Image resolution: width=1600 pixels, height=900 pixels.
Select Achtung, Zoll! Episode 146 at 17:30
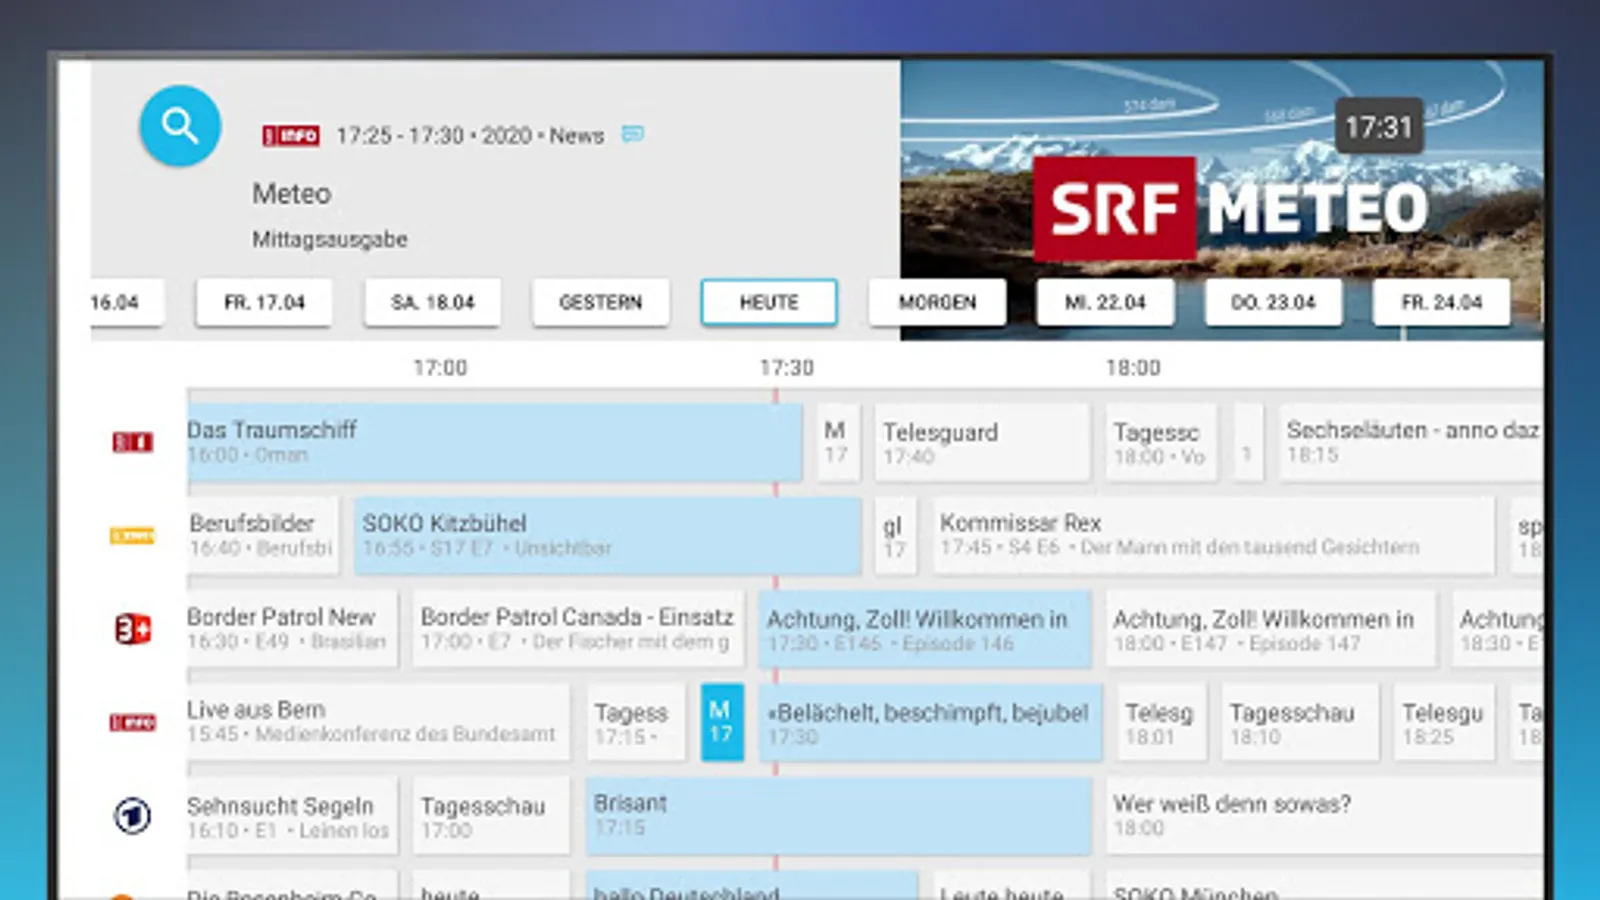925,629
